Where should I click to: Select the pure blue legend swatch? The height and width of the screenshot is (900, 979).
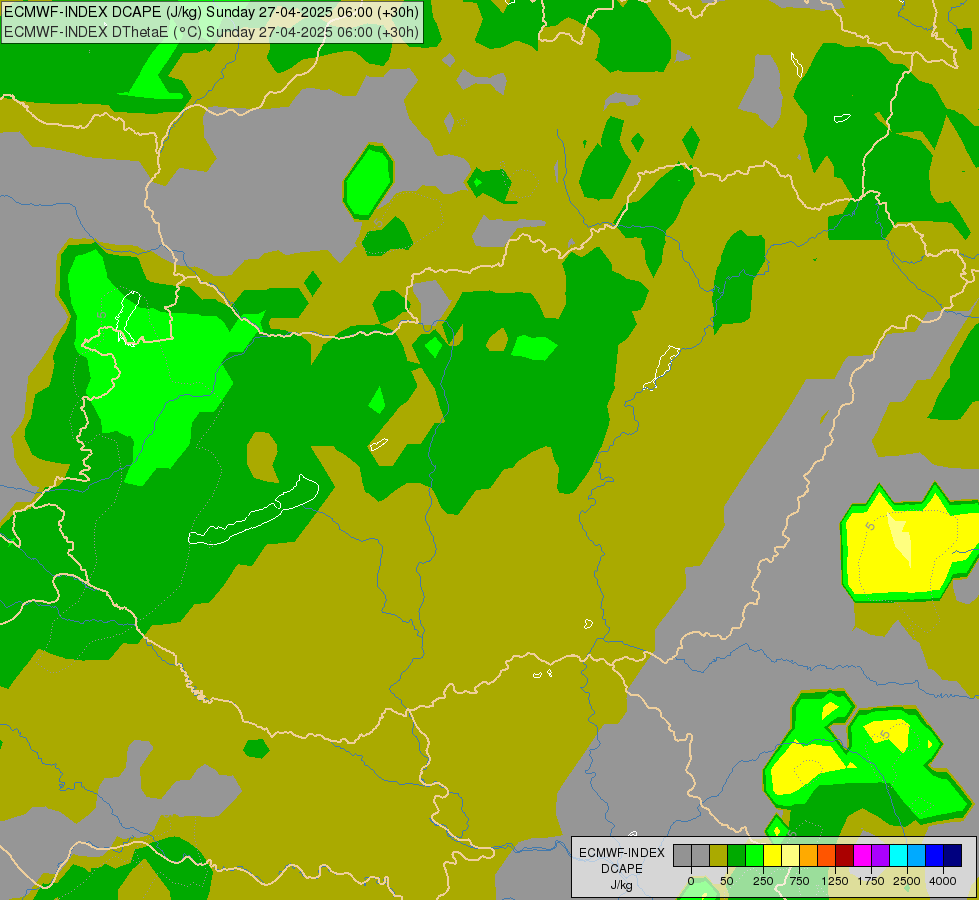click(935, 856)
